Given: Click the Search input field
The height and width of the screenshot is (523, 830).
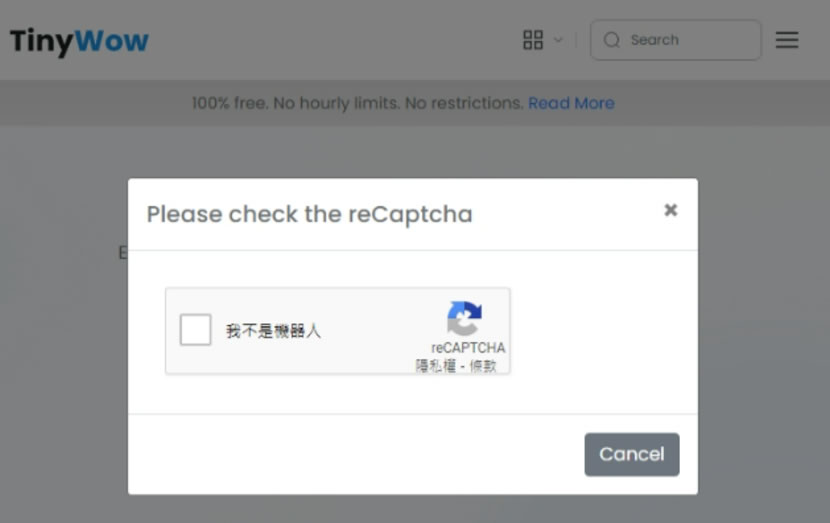Looking at the screenshot, I should (x=675, y=40).
